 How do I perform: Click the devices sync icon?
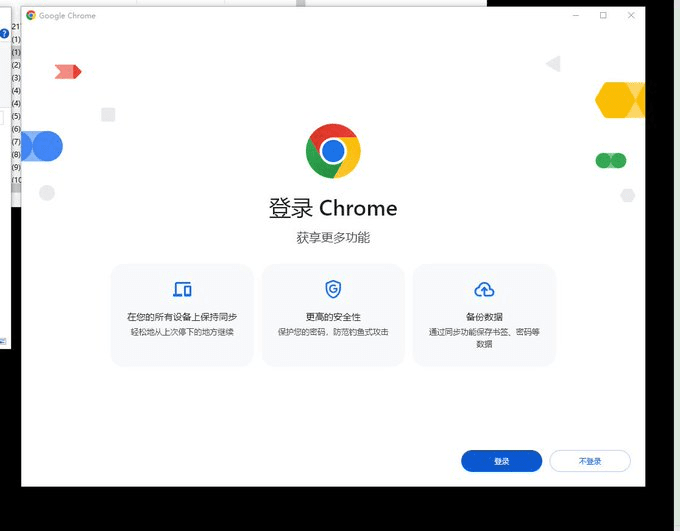pyautogui.click(x=182, y=289)
